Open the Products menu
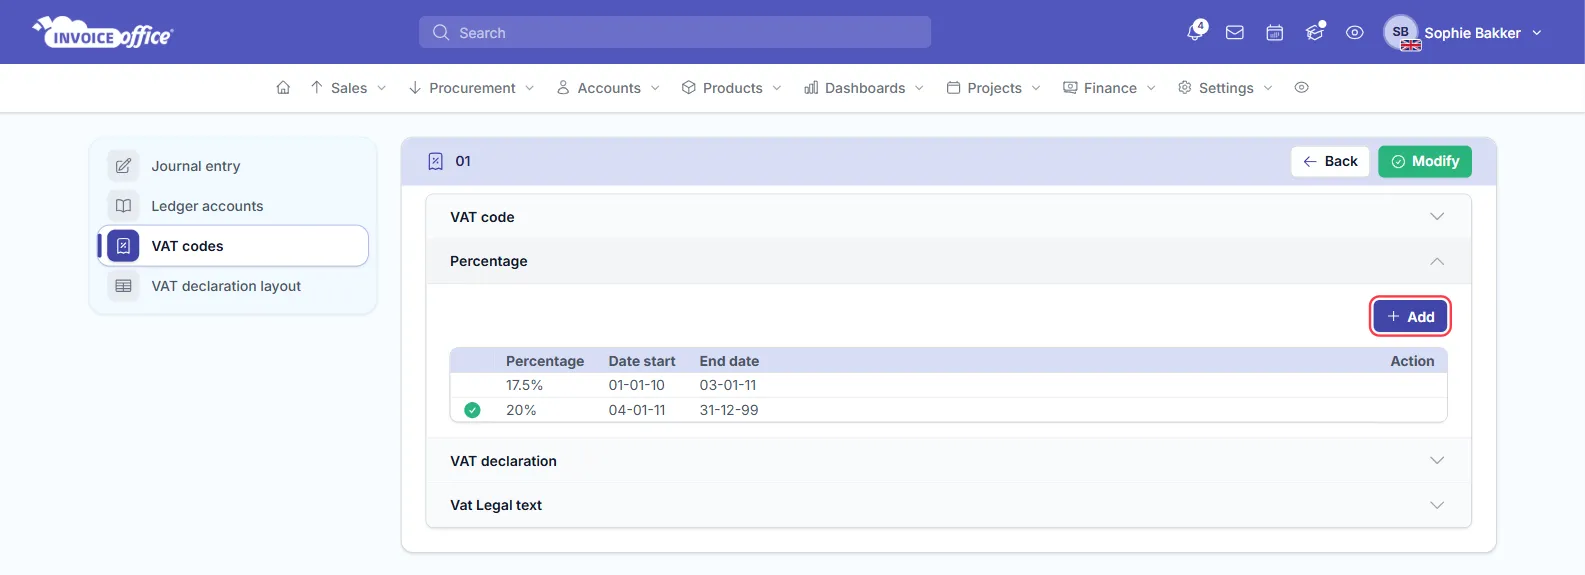 (x=732, y=88)
